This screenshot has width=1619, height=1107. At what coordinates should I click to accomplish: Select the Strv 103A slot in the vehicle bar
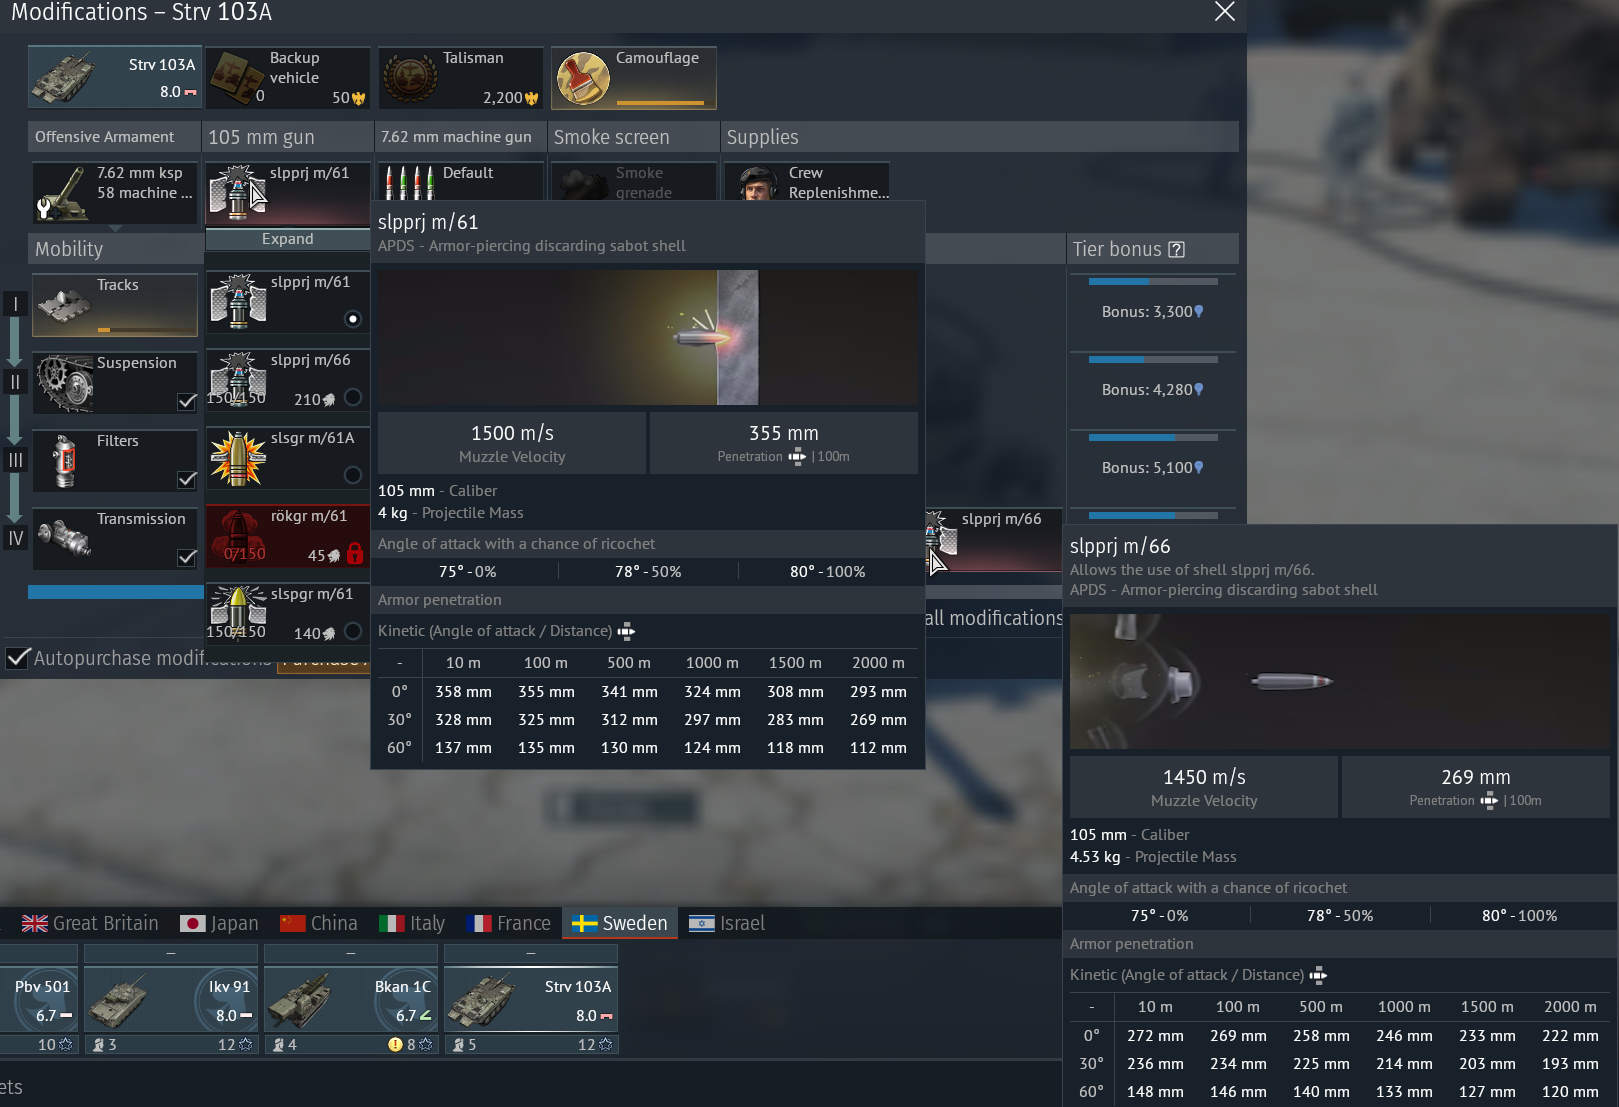(531, 1000)
